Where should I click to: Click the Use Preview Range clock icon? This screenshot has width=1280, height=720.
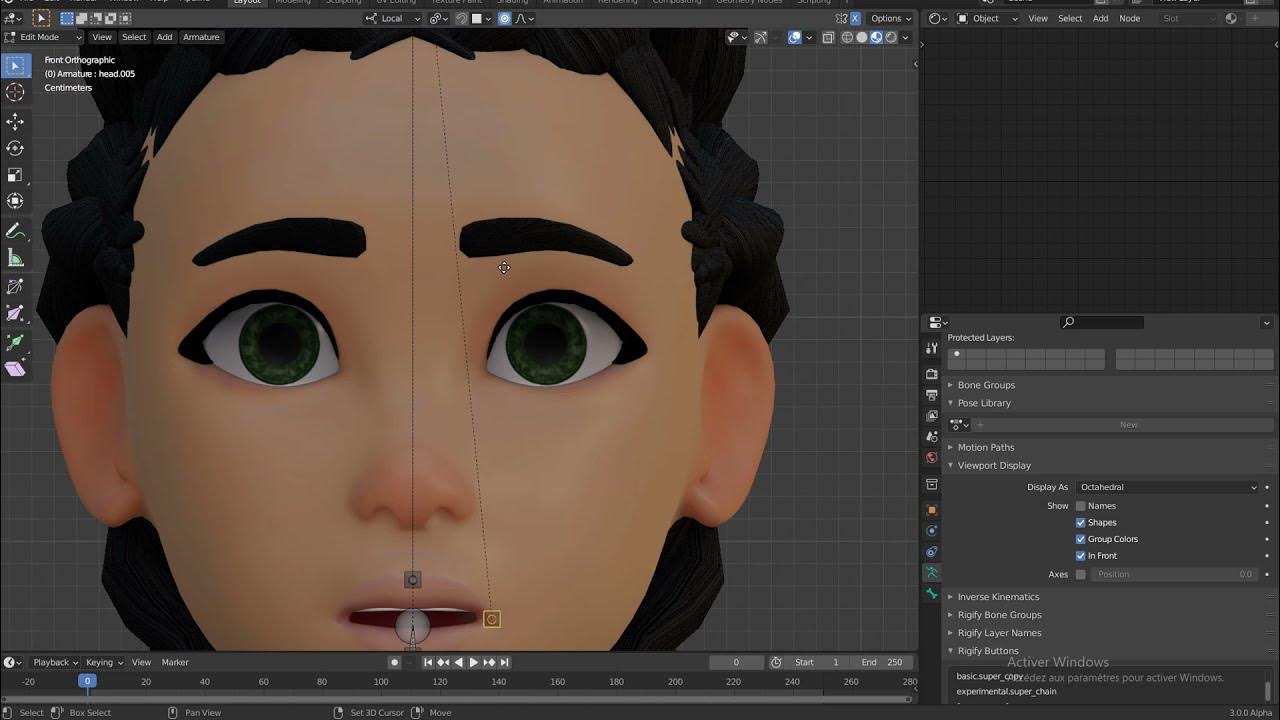pyautogui.click(x=776, y=662)
